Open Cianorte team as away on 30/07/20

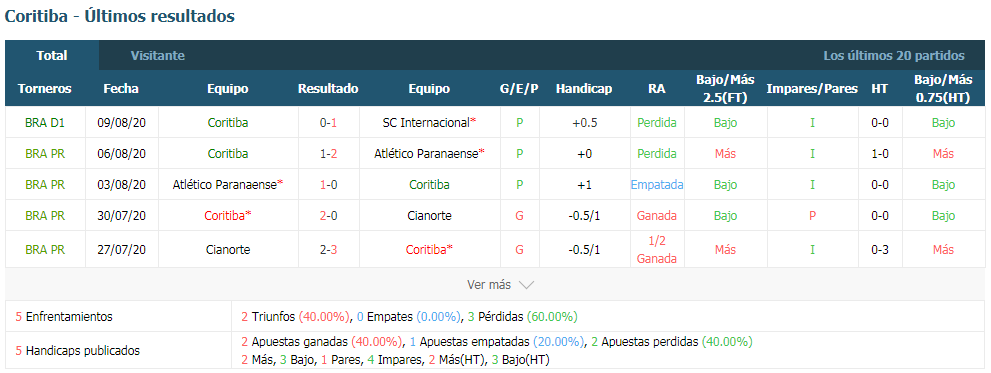coord(429,216)
